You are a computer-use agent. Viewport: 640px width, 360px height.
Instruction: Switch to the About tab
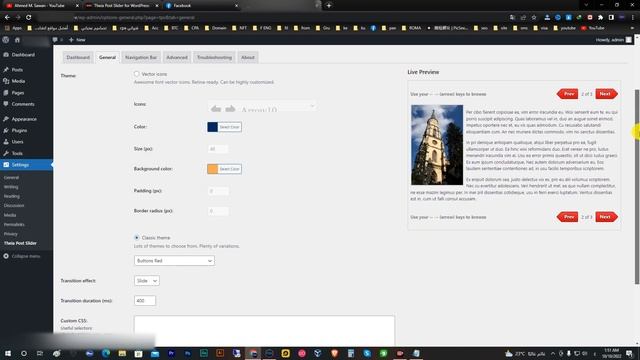(x=248, y=58)
